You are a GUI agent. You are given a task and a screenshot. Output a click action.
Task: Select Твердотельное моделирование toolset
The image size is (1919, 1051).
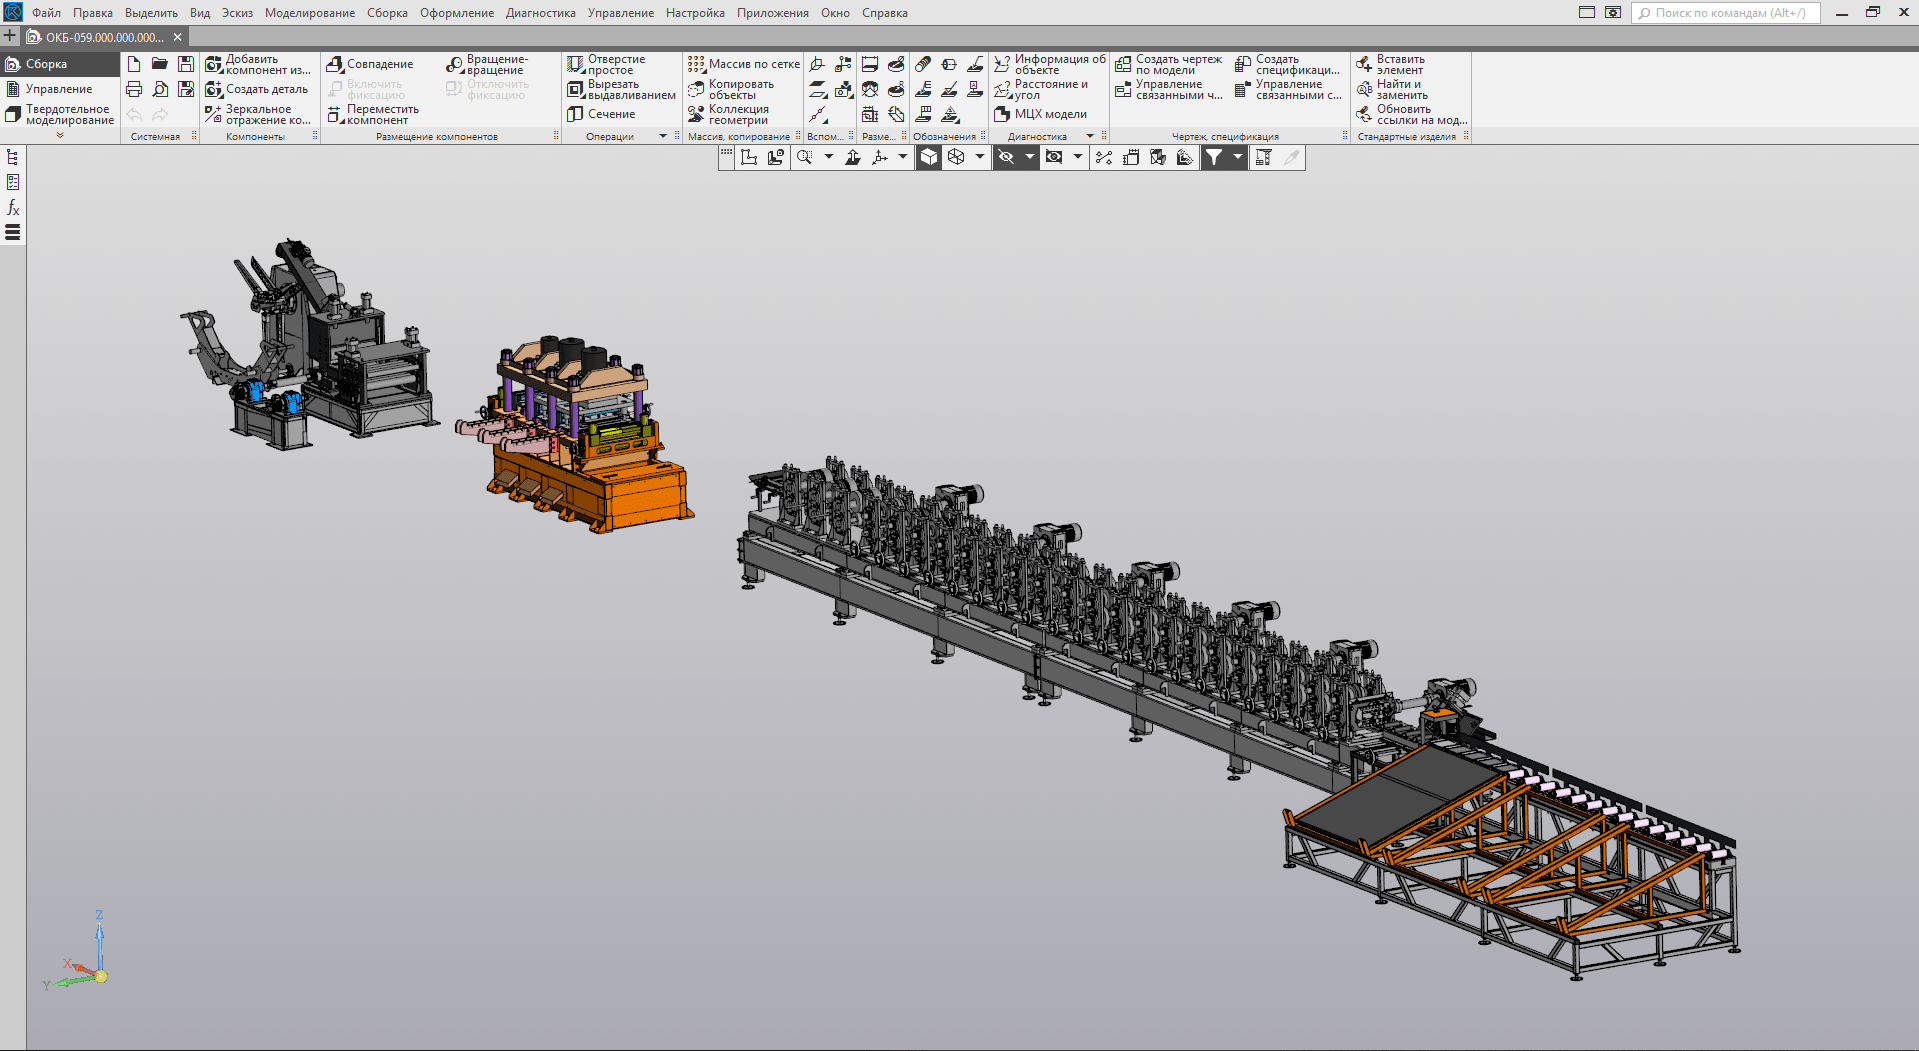click(60, 114)
